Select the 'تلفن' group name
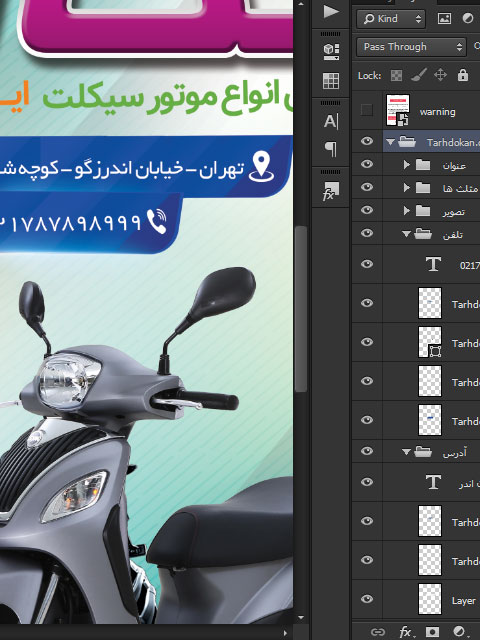The image size is (480, 640). point(453,236)
